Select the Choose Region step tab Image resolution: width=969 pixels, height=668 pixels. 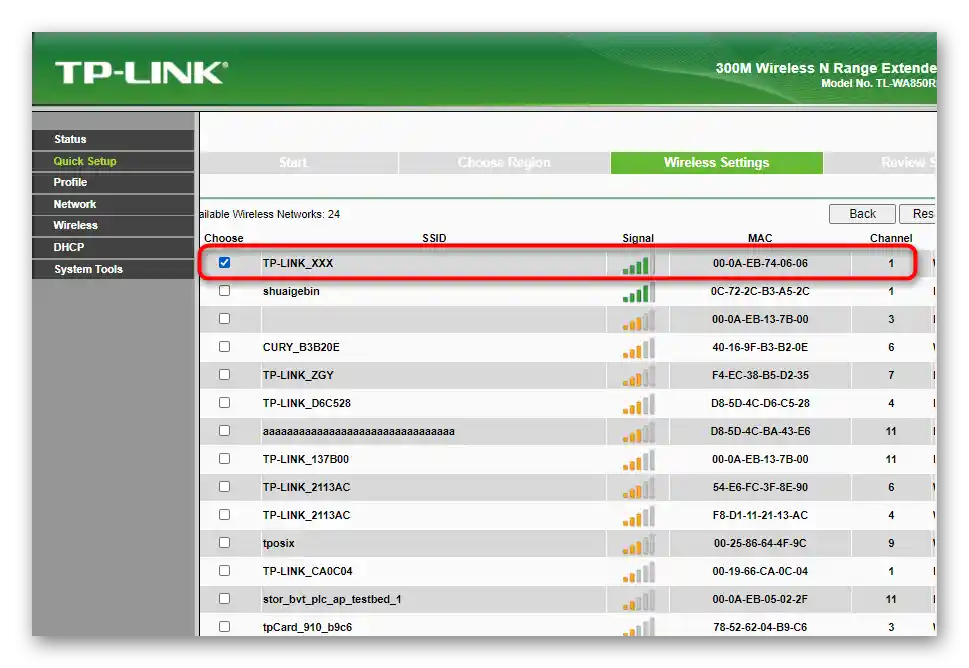pyautogui.click(x=504, y=163)
